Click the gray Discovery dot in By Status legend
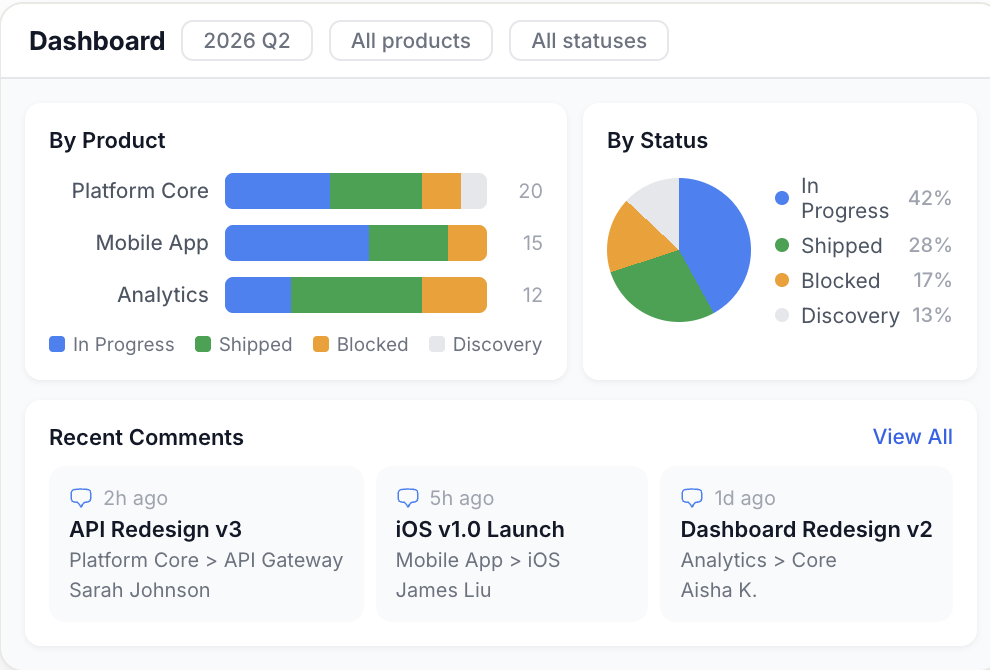Image resolution: width=990 pixels, height=670 pixels. (780, 316)
